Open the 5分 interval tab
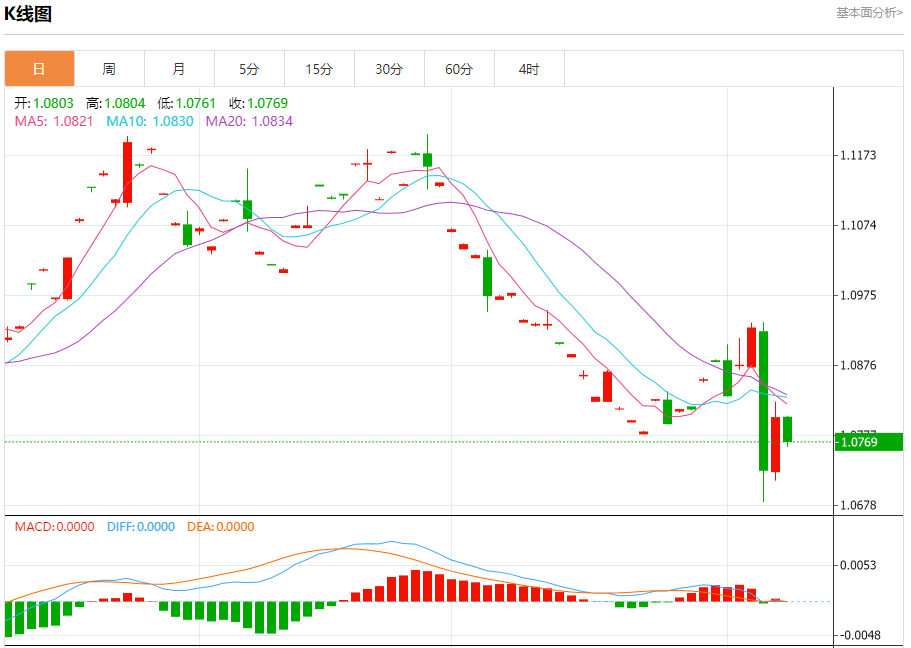 [249, 69]
